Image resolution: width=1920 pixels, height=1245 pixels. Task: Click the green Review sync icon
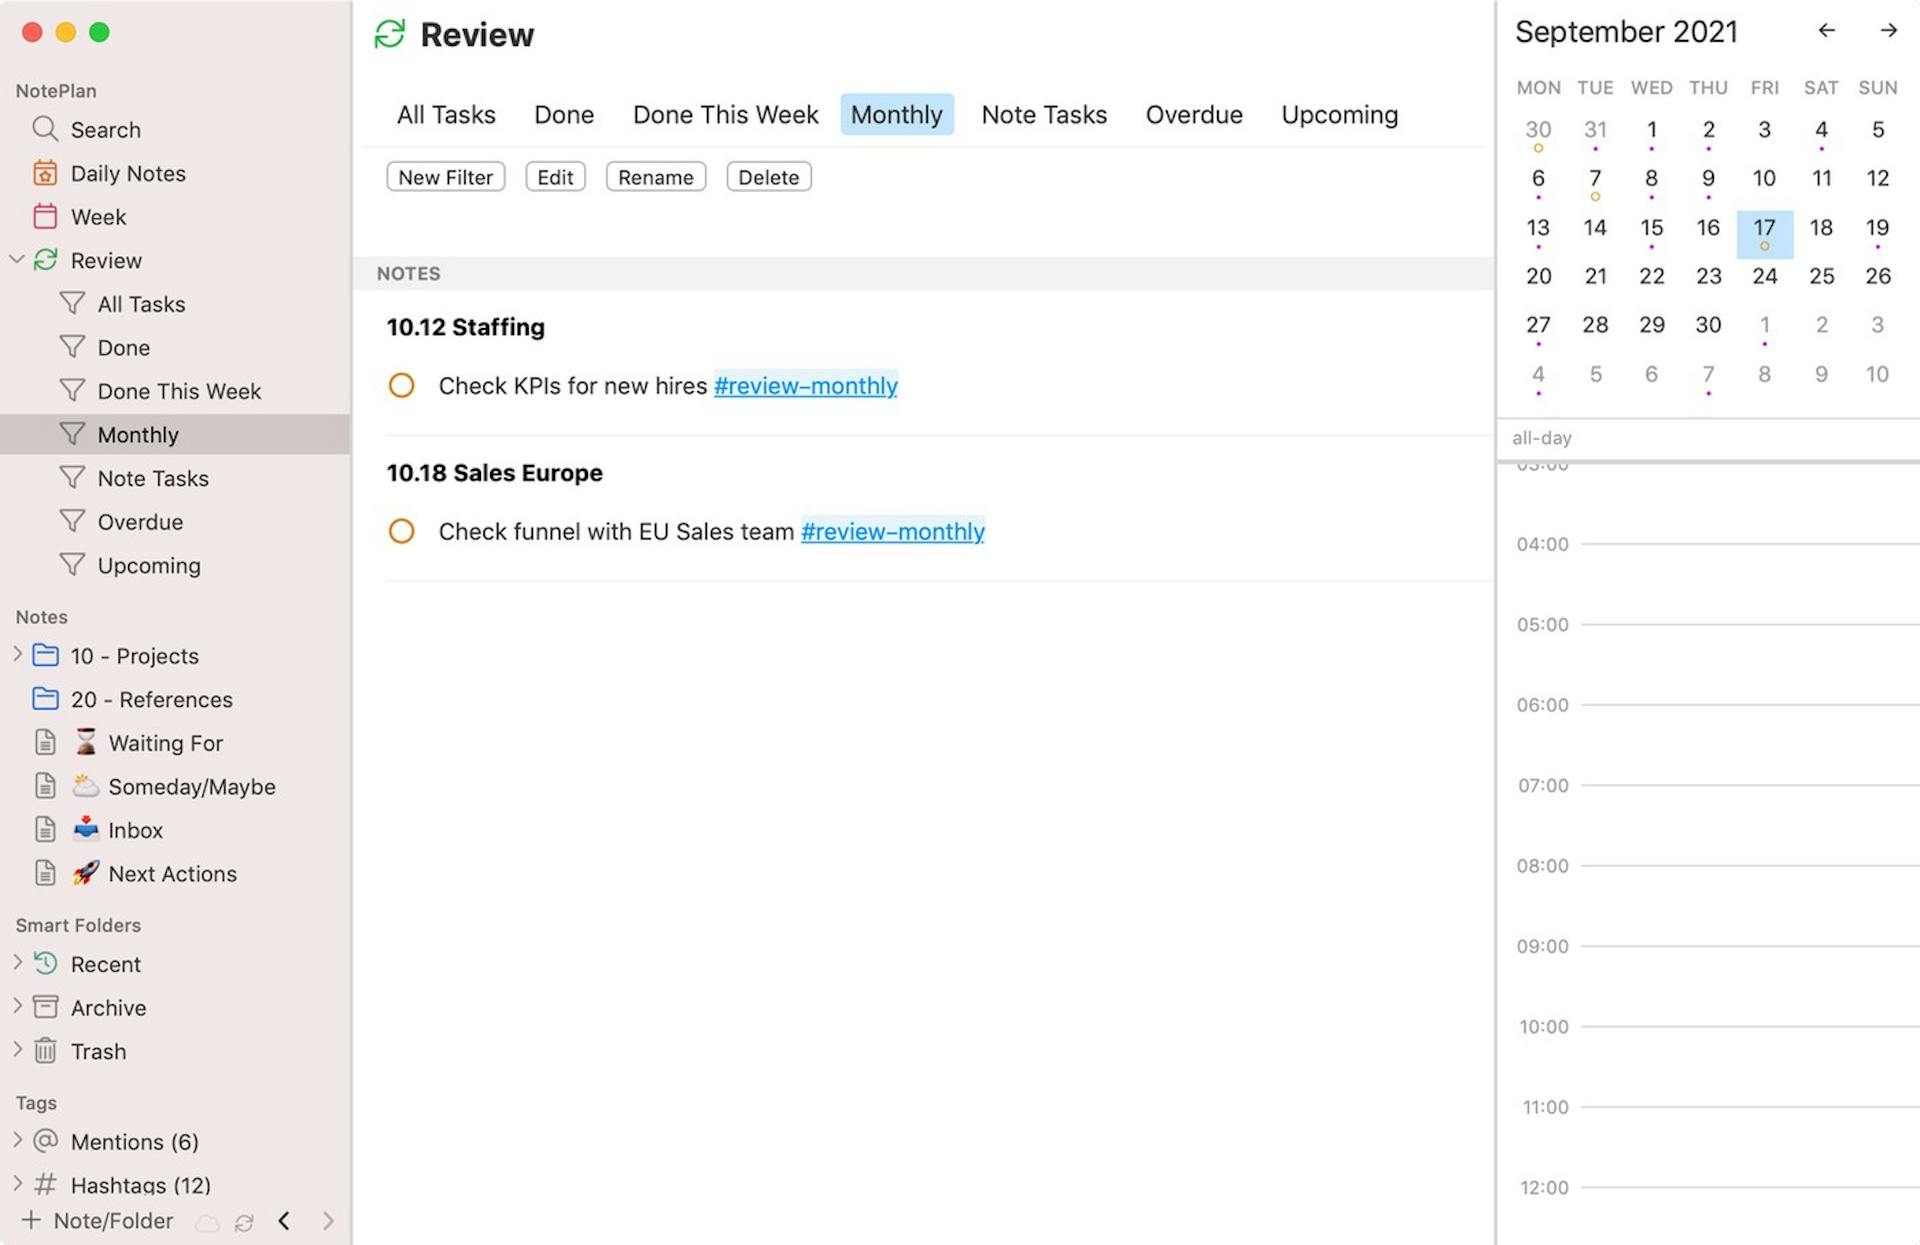(x=44, y=260)
